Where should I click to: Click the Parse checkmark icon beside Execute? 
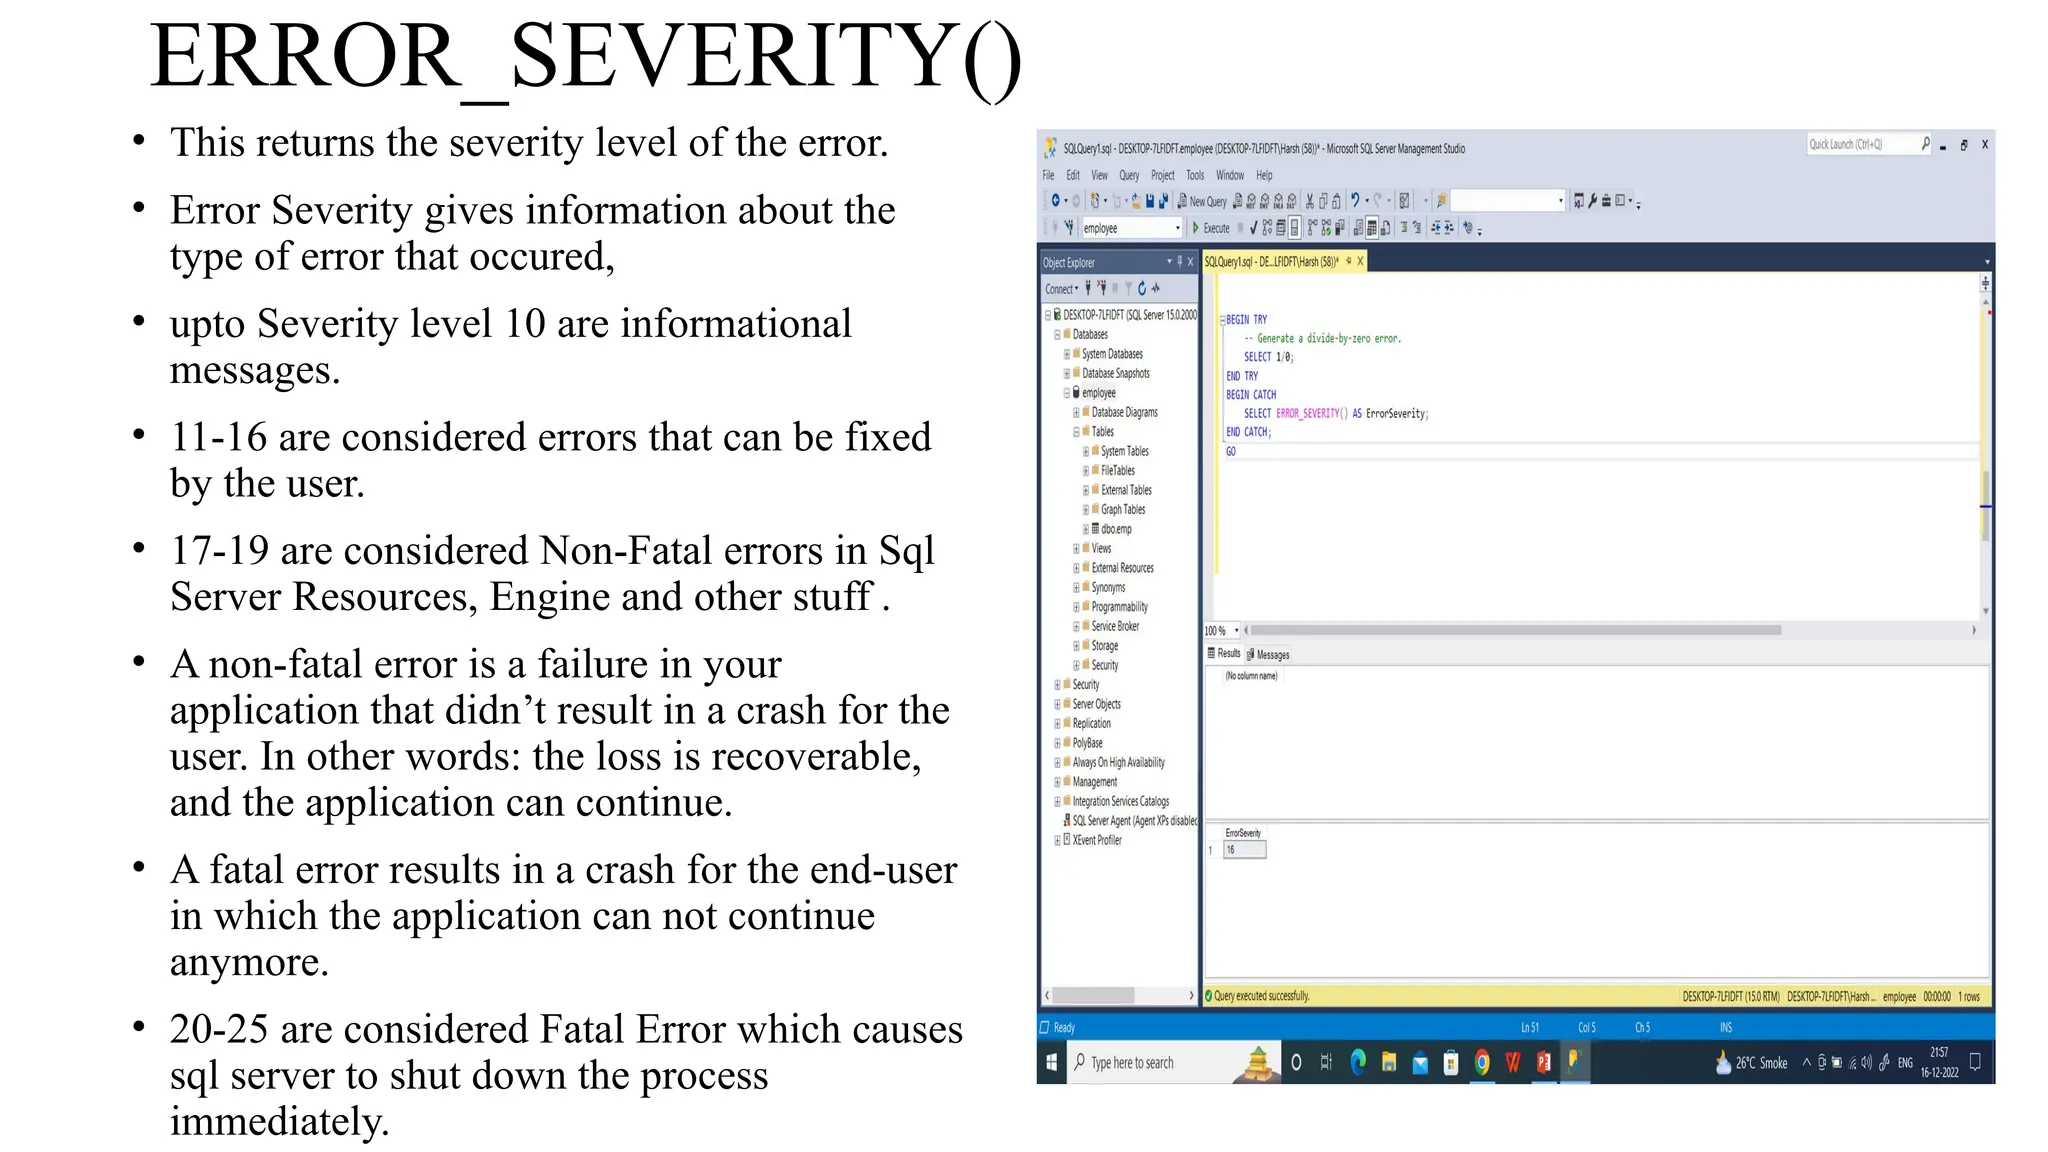tap(1253, 228)
